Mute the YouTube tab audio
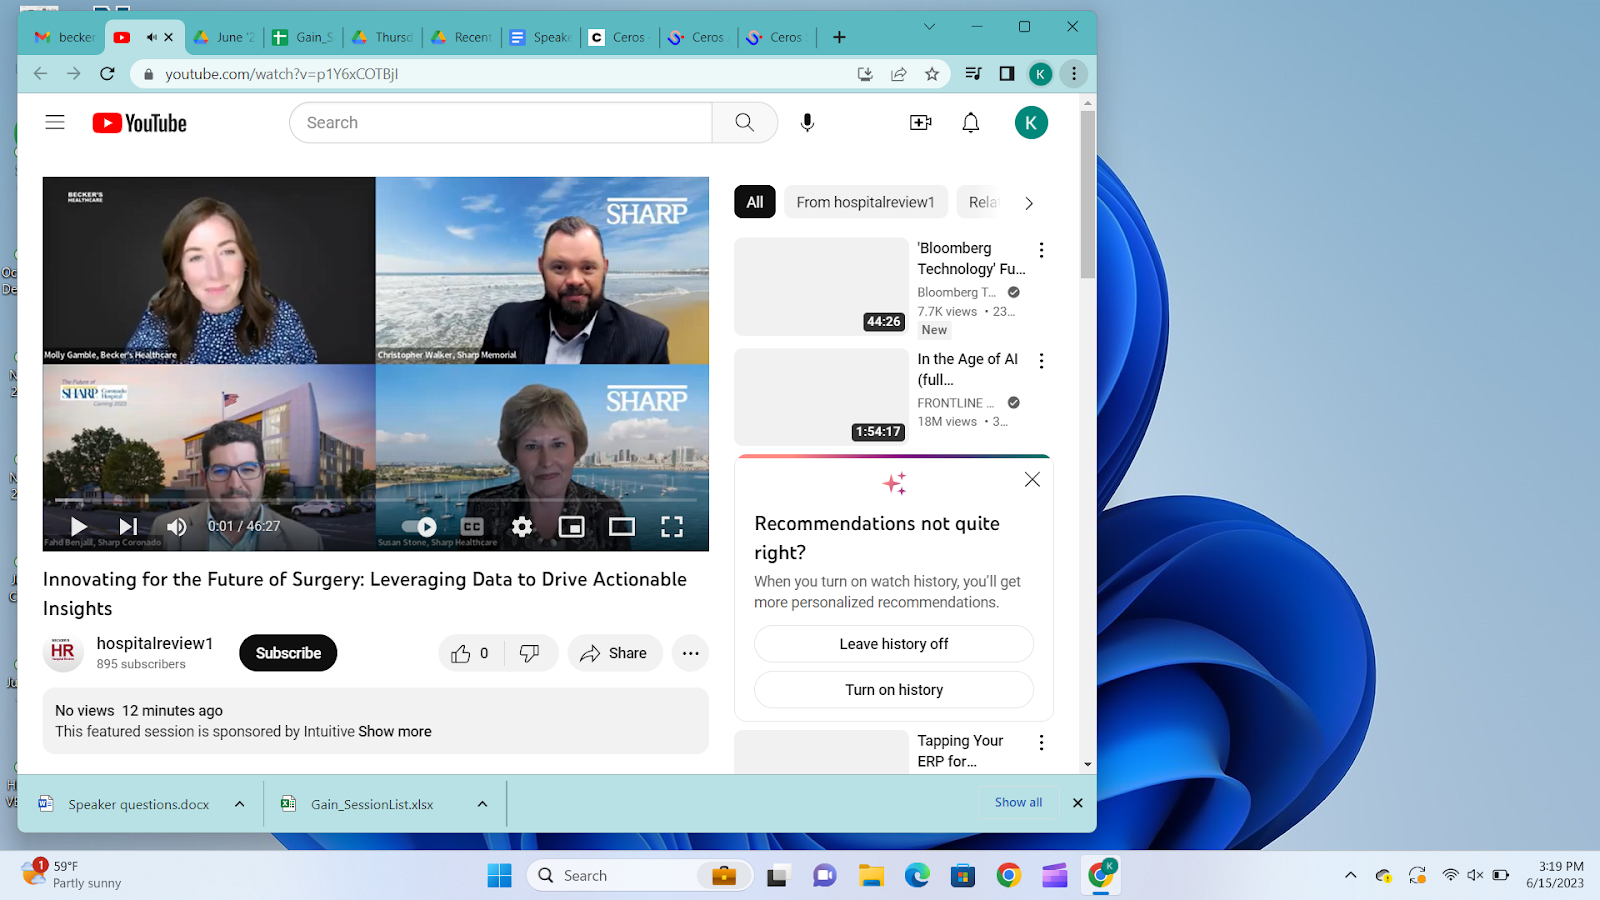This screenshot has height=900, width=1600. [x=151, y=37]
